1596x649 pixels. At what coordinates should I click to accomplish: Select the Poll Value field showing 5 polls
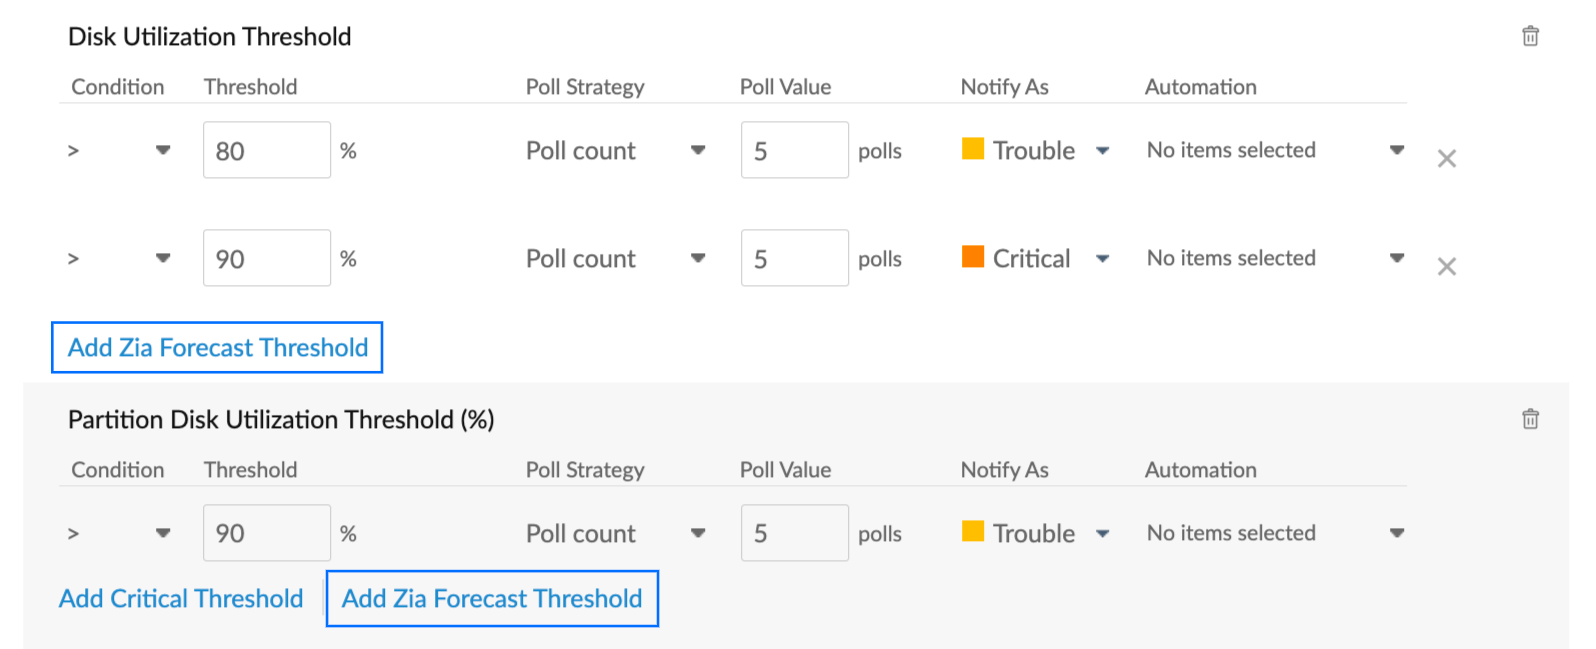click(x=794, y=149)
